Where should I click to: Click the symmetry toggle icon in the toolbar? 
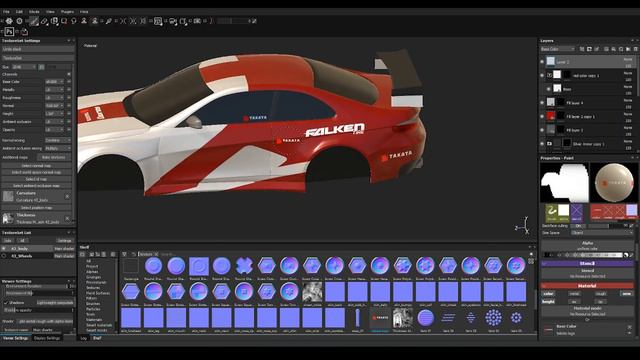pos(124,21)
